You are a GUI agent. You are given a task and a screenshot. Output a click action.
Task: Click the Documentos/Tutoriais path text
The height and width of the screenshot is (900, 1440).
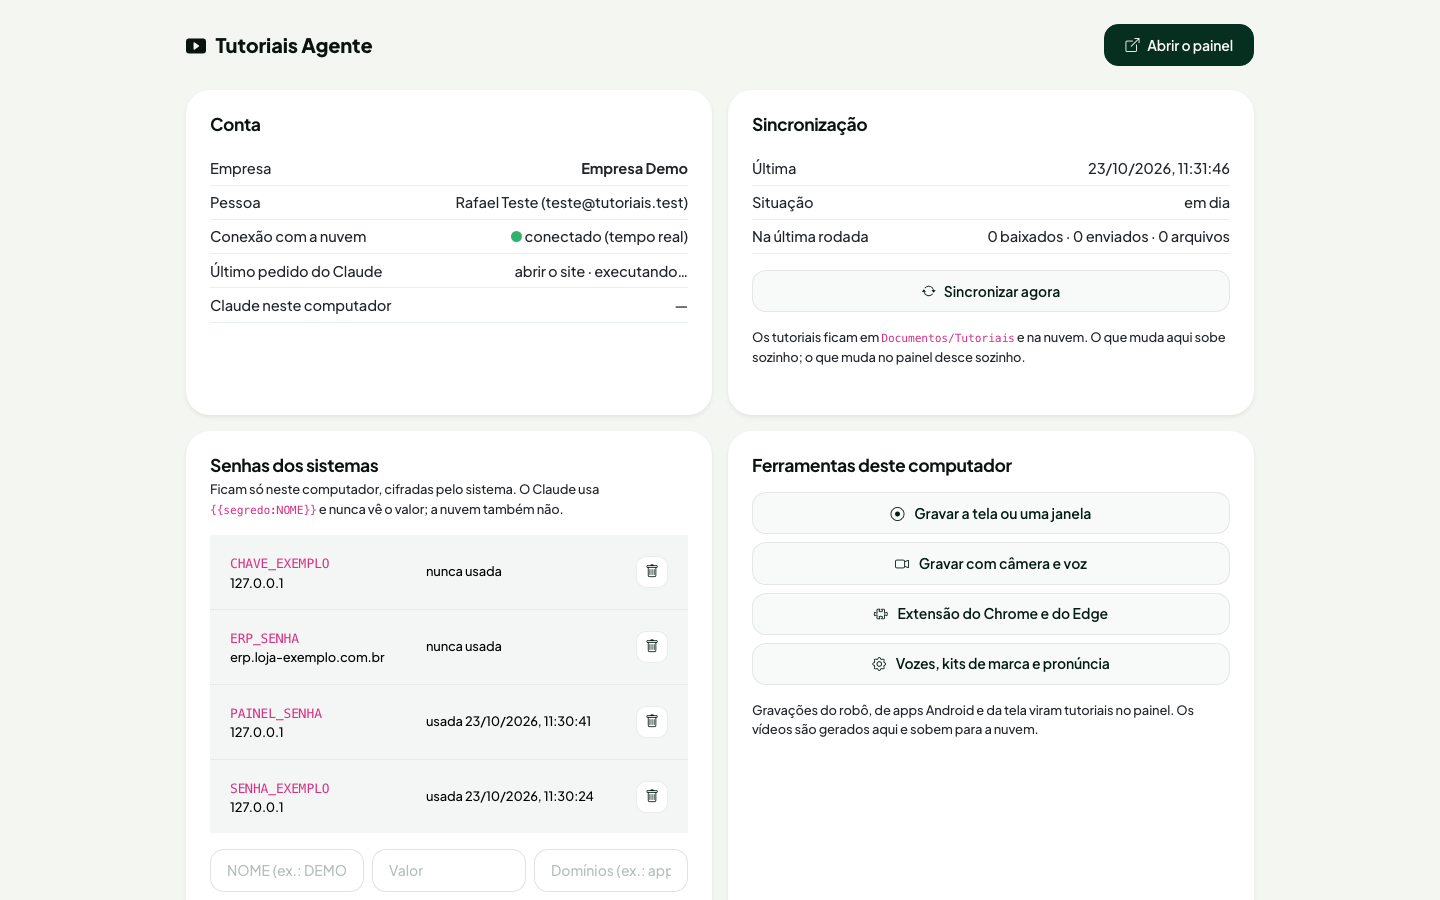948,338
